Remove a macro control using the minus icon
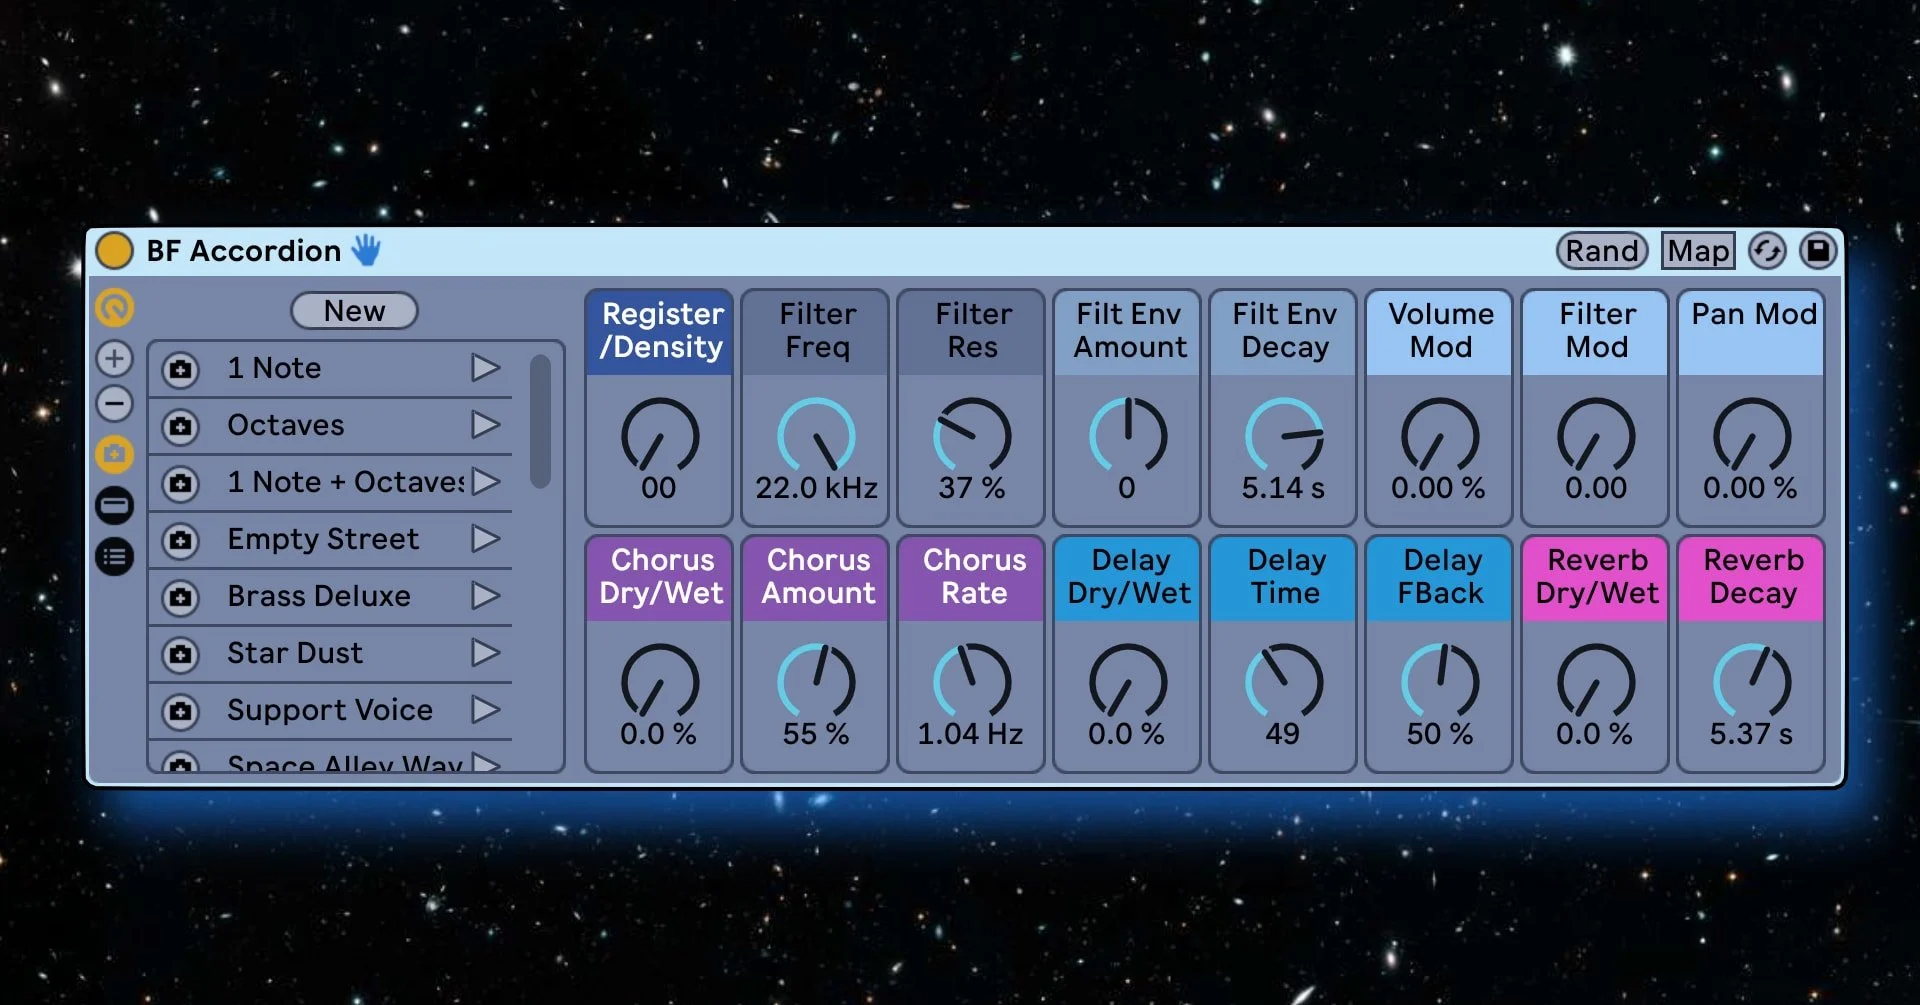 pos(114,403)
